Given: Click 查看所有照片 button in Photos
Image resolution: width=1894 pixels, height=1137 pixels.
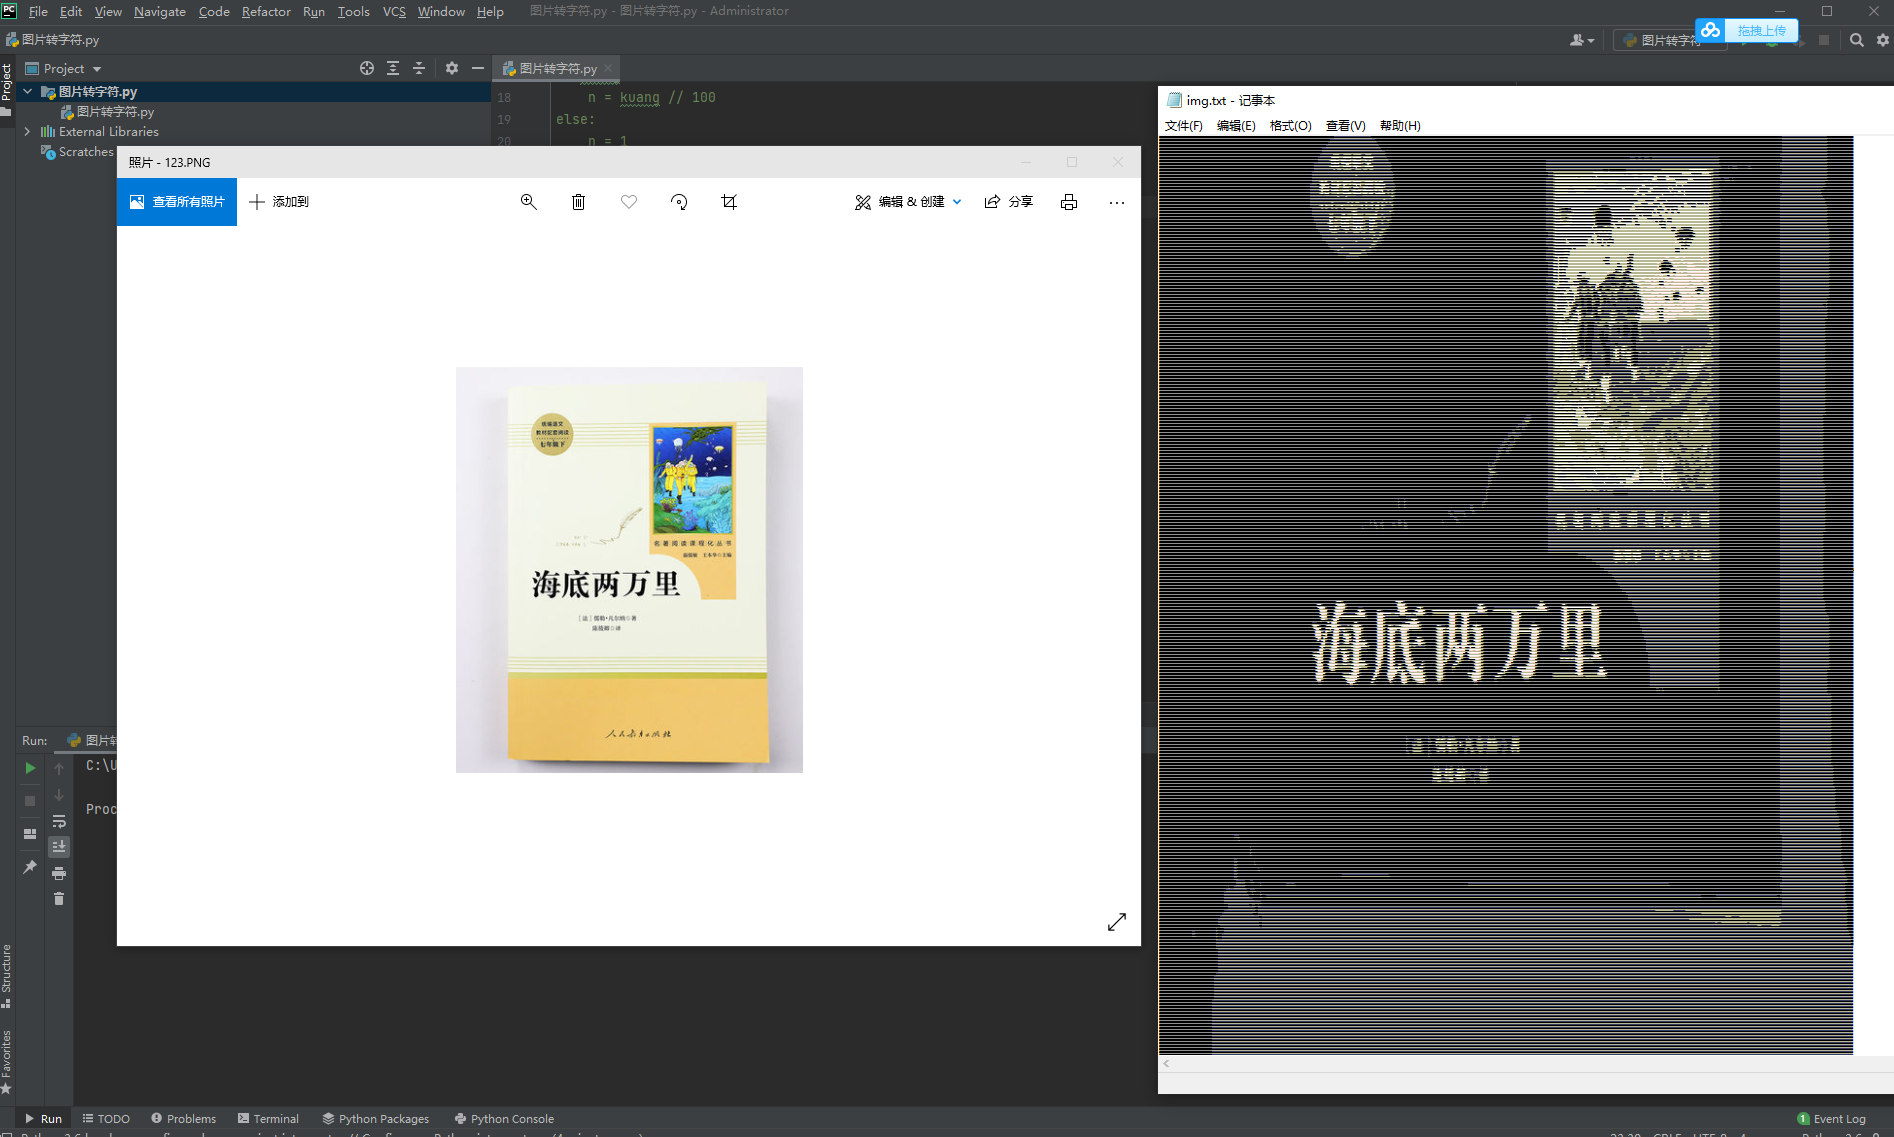Looking at the screenshot, I should coord(177,202).
